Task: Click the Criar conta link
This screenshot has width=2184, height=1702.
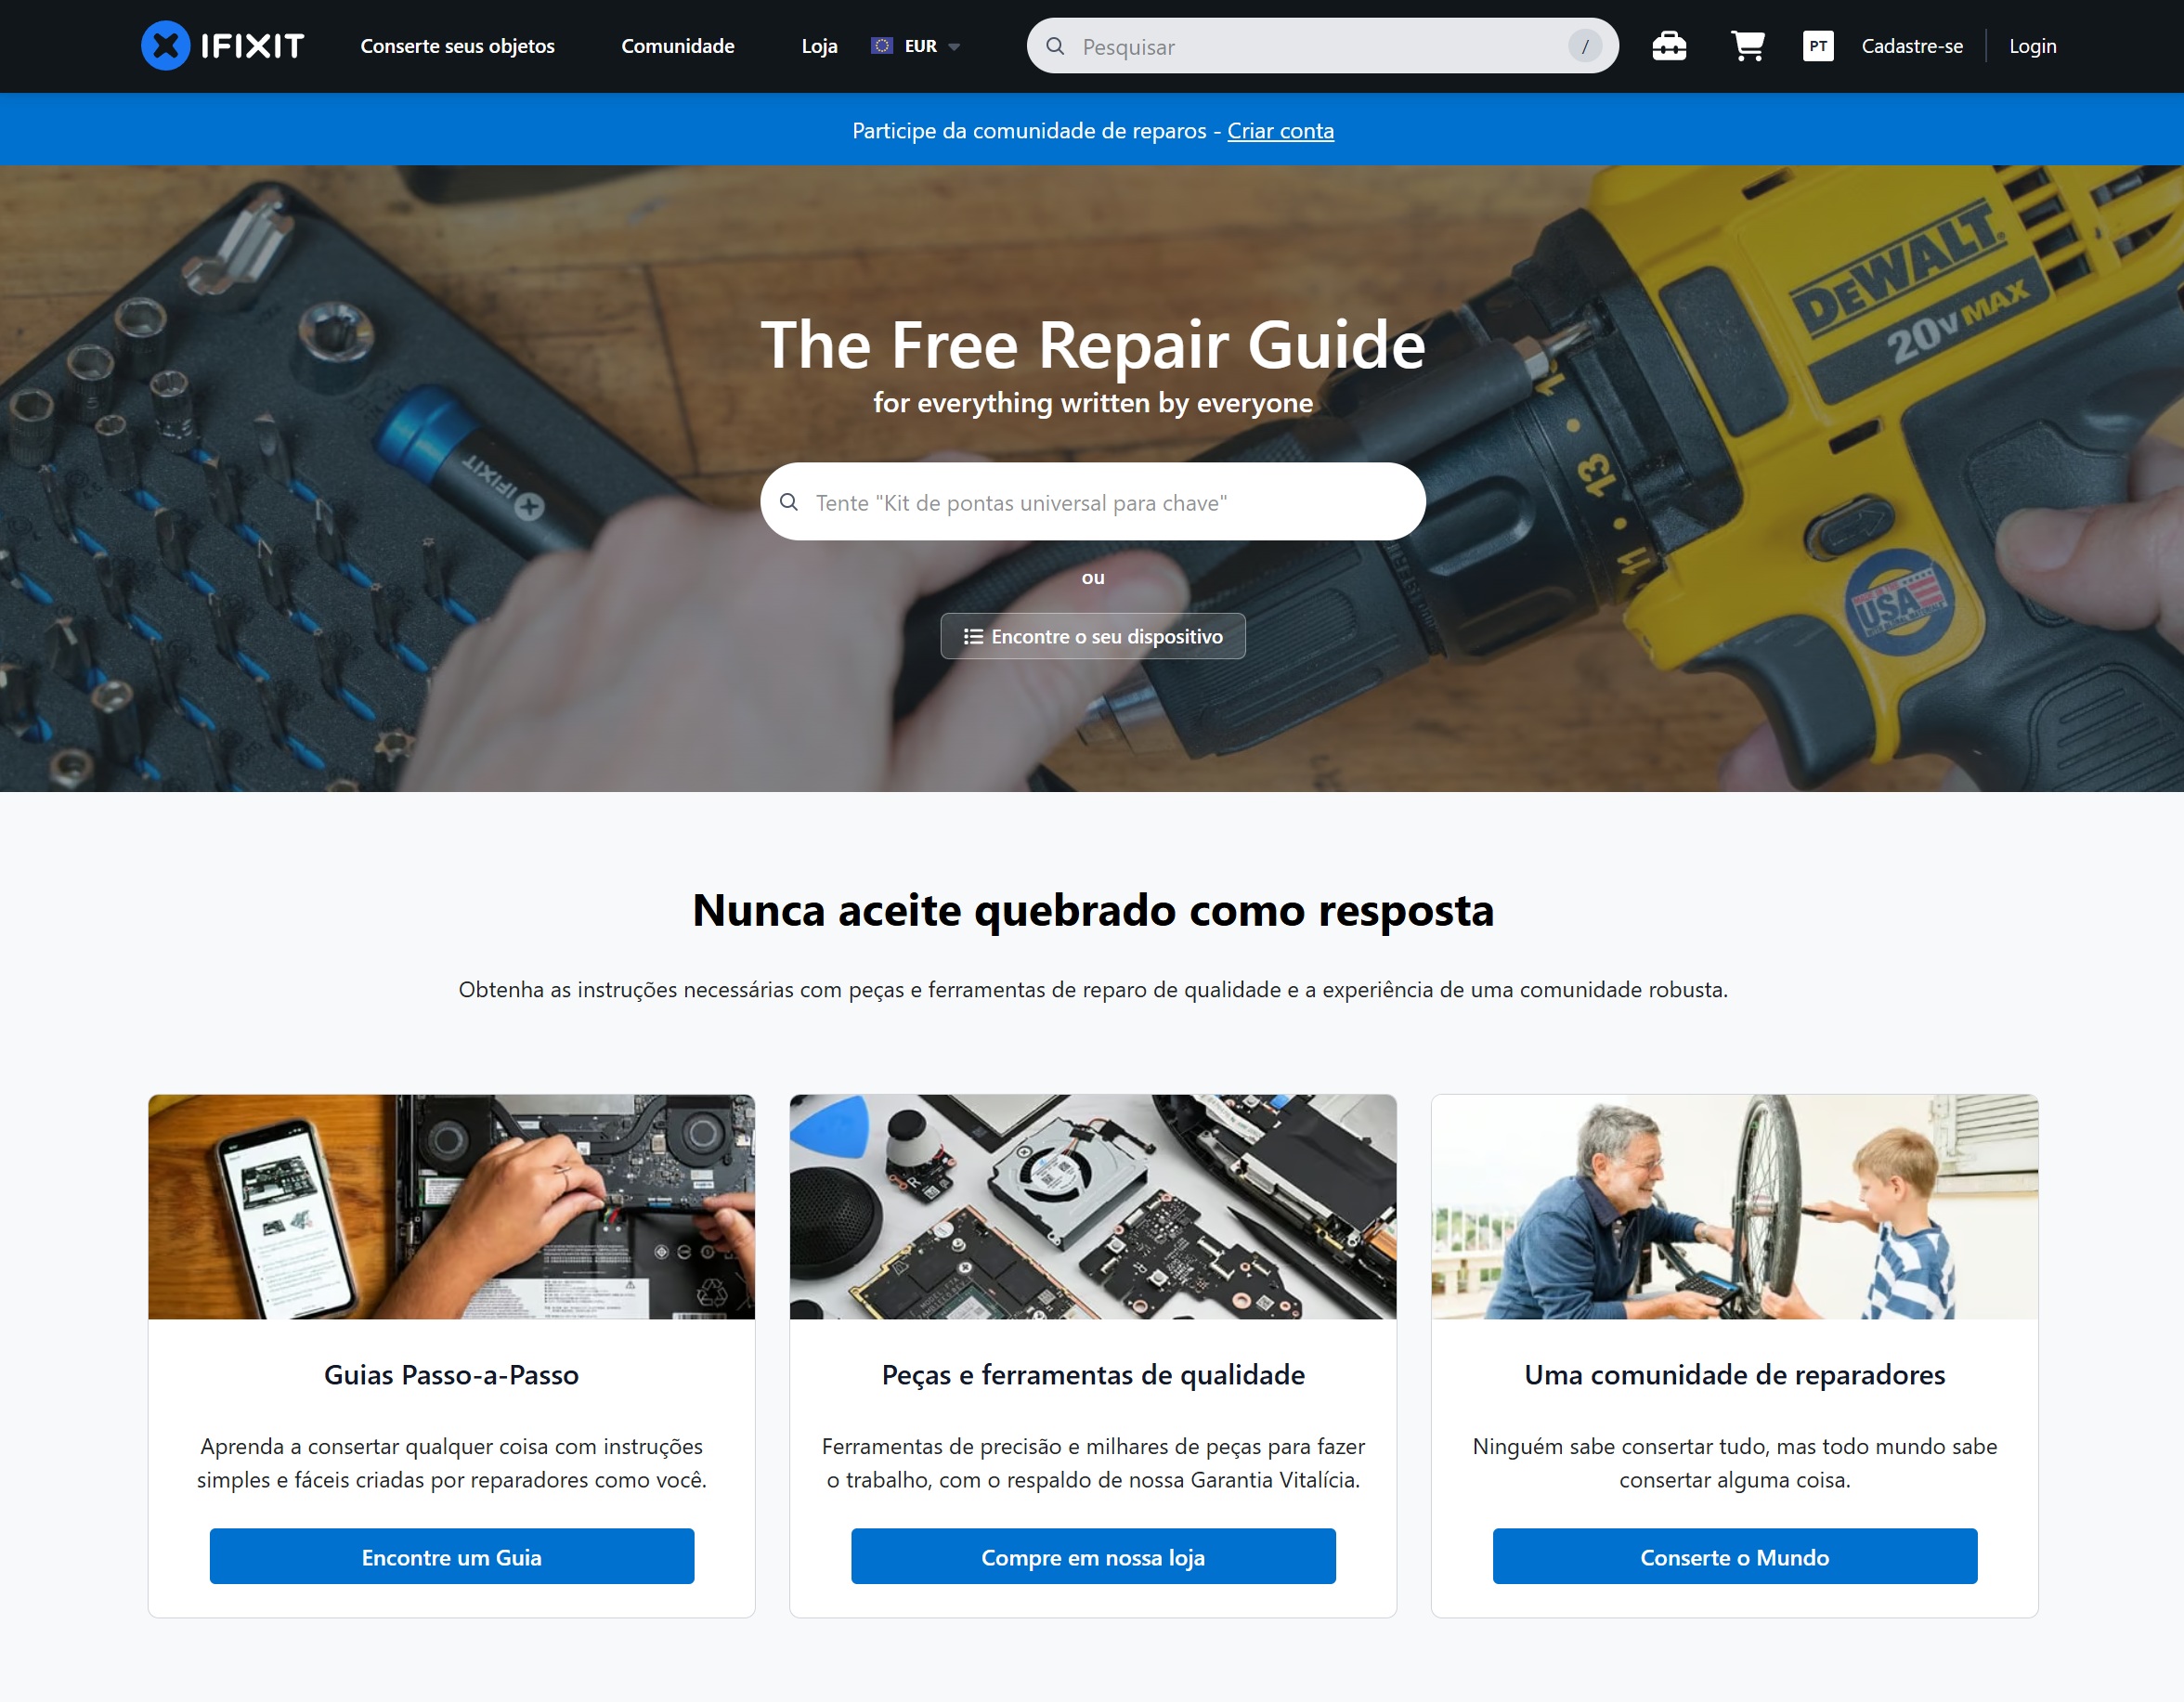Action: [1280, 131]
